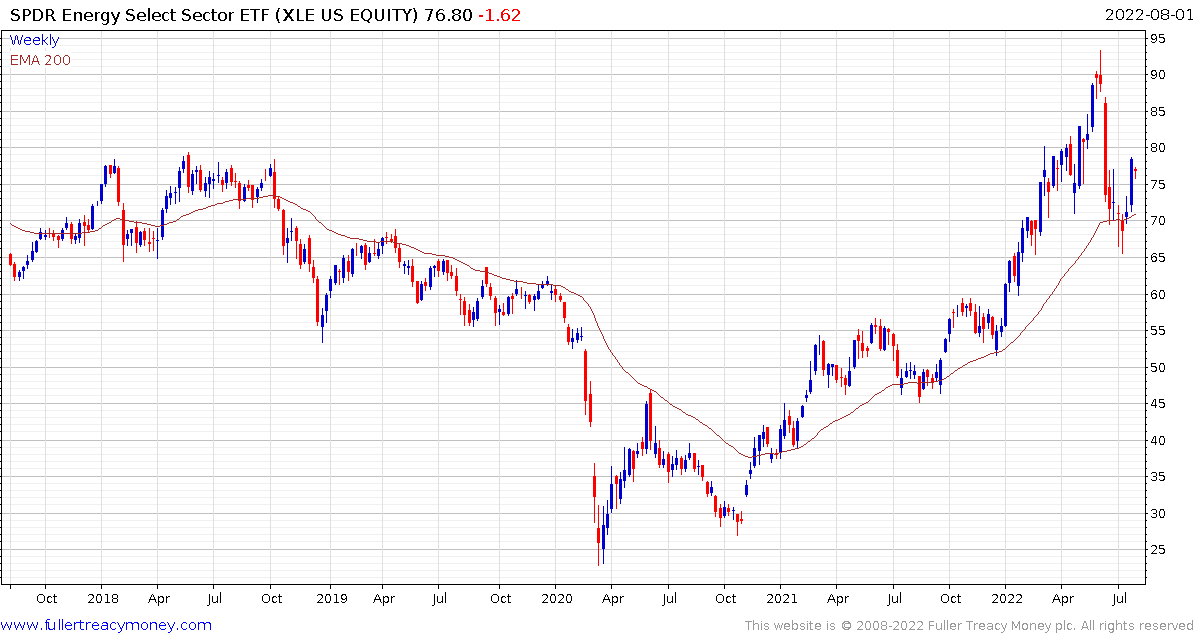Click the 'Weekly' interval label

(34, 40)
